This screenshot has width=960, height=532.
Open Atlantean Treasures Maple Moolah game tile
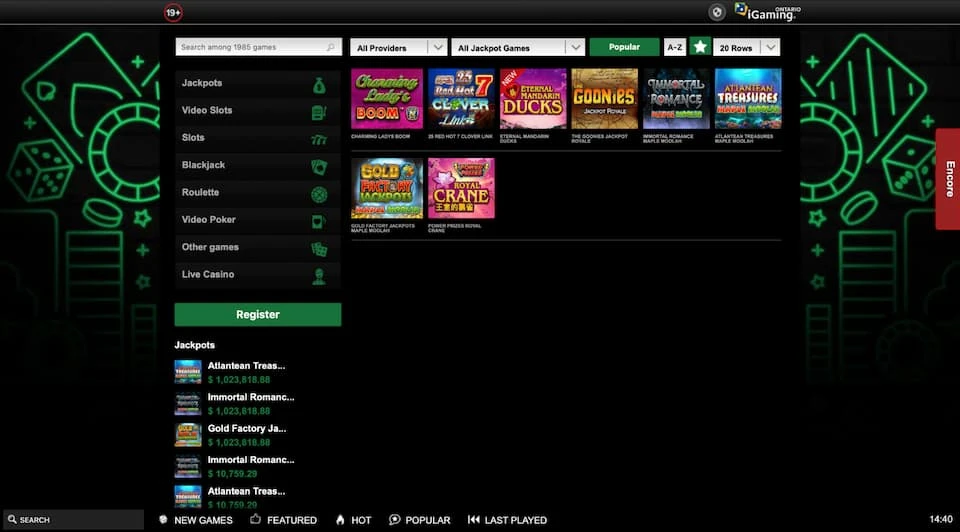(748, 99)
